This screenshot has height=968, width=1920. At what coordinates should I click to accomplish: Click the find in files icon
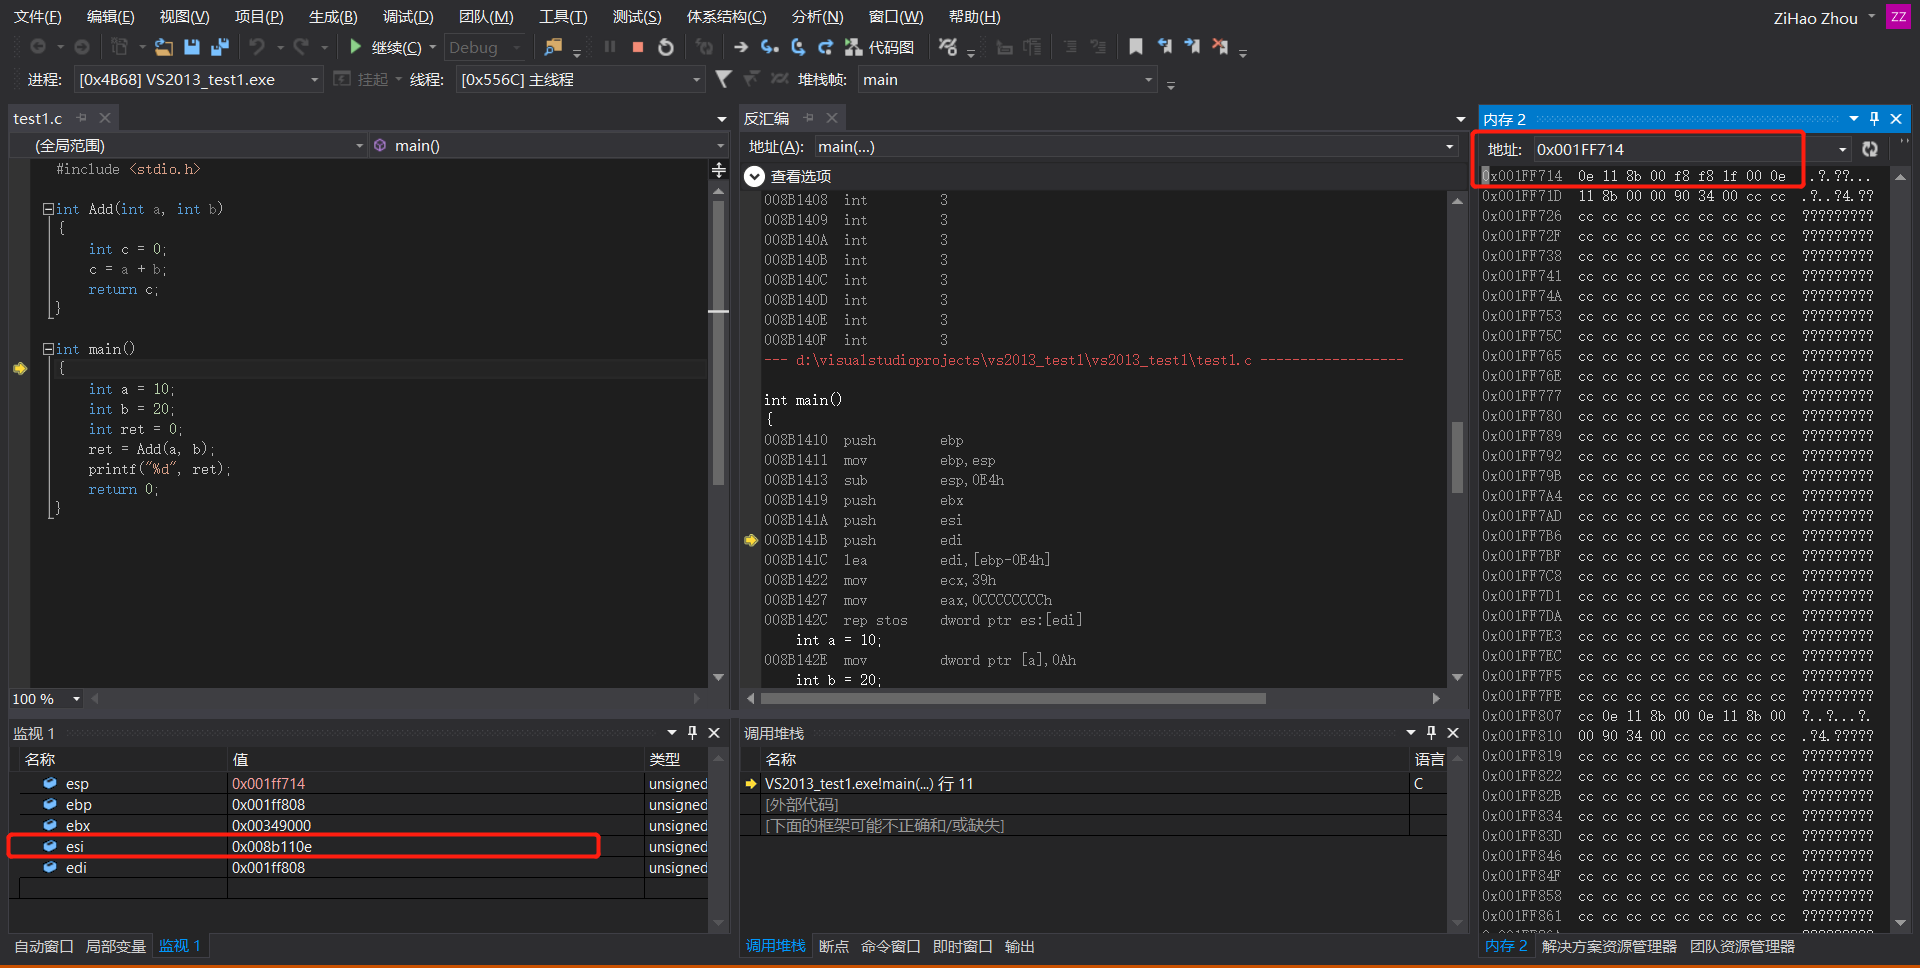[553, 47]
